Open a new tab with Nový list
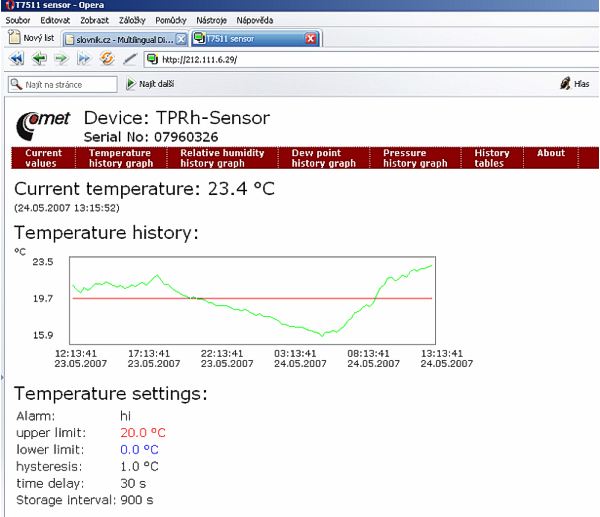 point(31,38)
